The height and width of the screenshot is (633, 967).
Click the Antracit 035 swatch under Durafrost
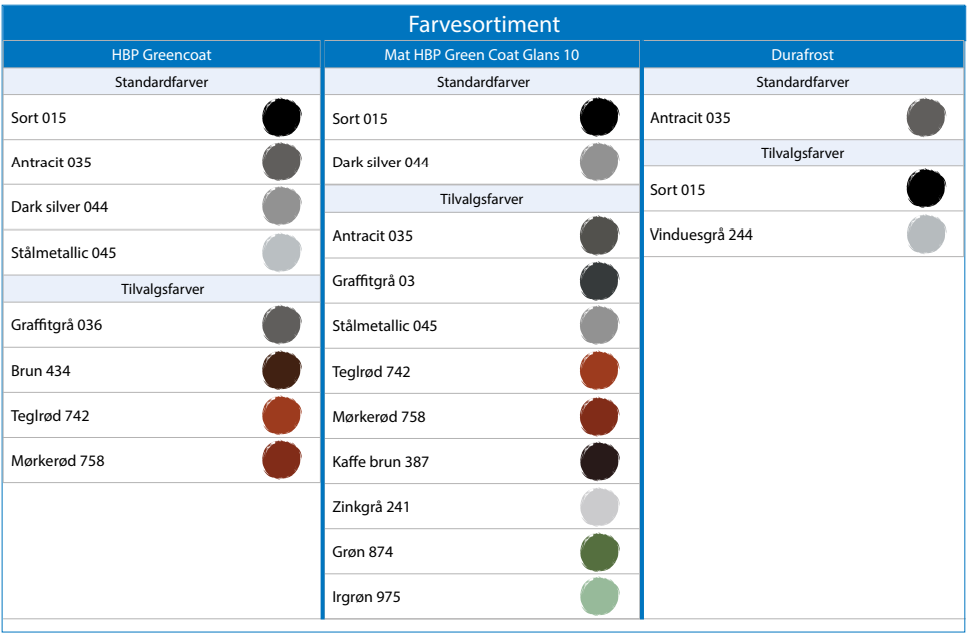click(x=926, y=117)
